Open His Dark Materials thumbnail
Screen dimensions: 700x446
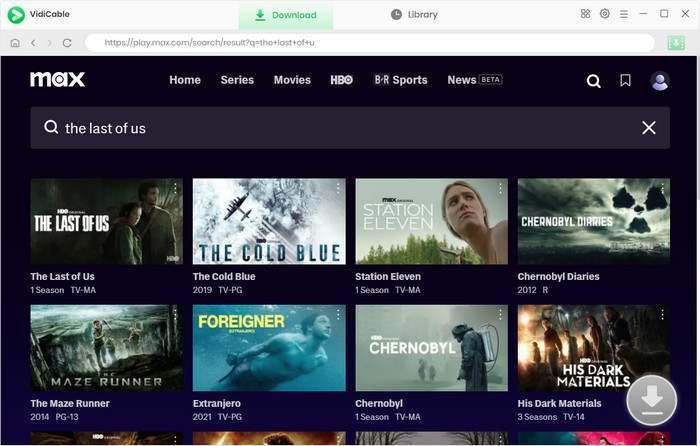(594, 348)
